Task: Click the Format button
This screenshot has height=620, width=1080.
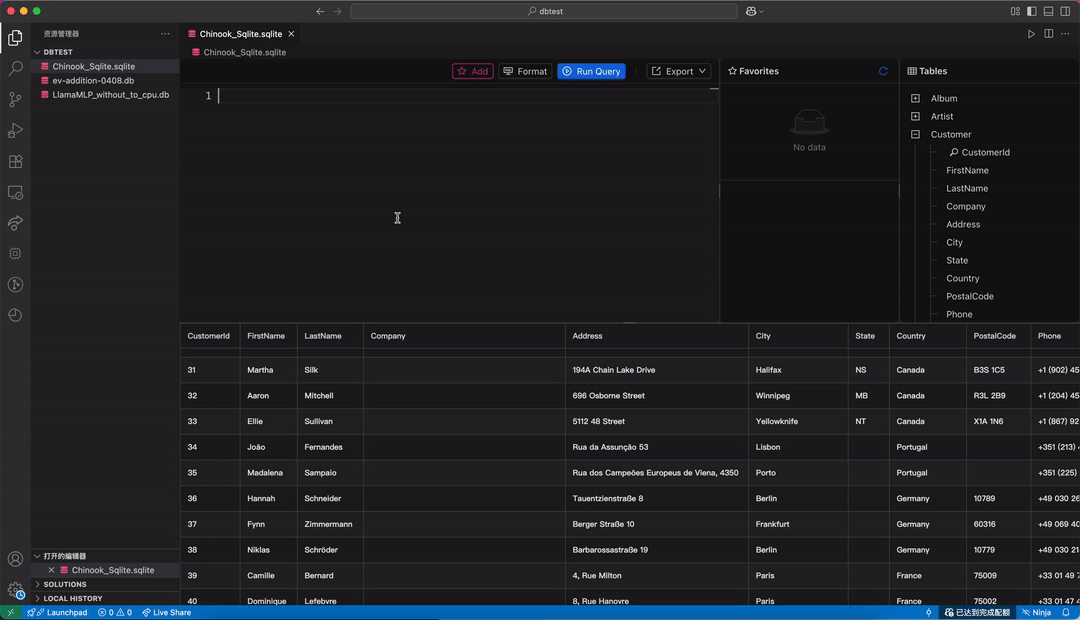Action: [525, 71]
